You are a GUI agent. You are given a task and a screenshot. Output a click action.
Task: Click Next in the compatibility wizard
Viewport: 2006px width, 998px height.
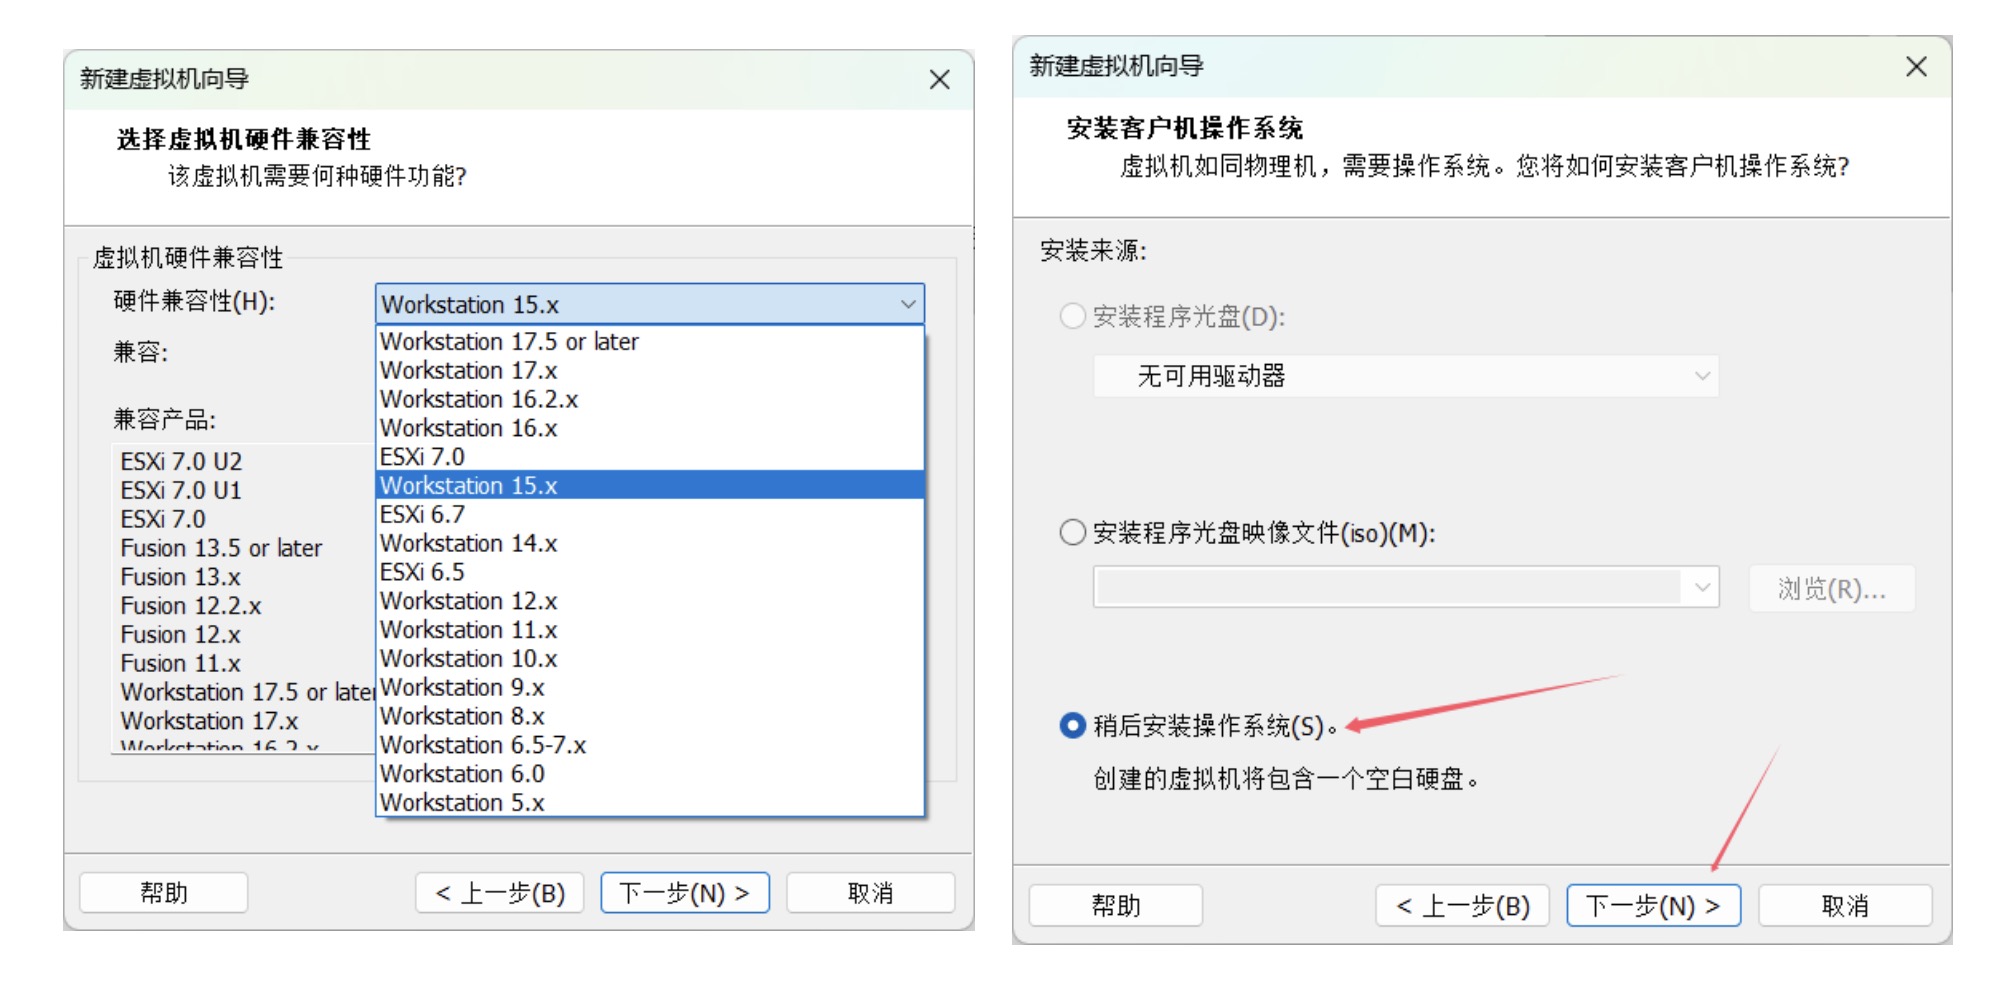pos(685,893)
